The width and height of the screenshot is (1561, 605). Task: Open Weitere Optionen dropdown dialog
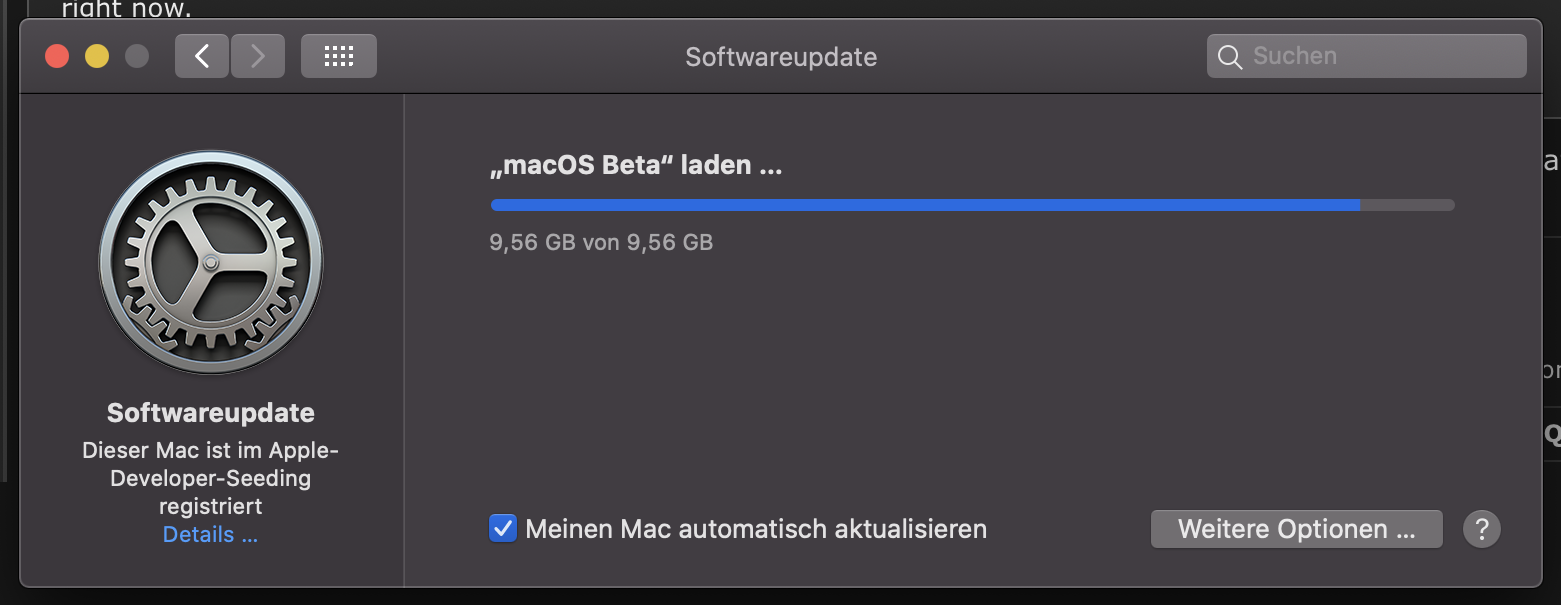(1296, 529)
